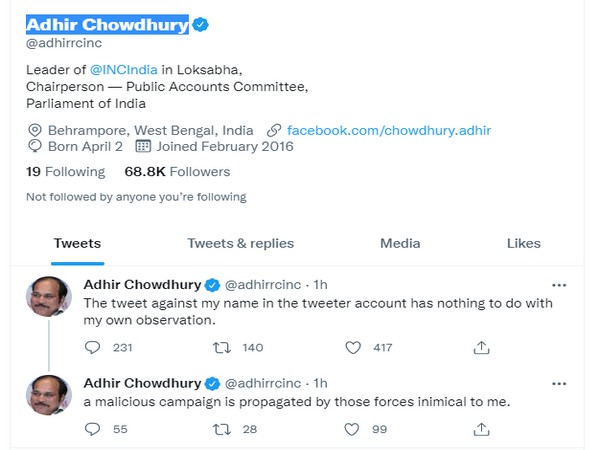
Task: Click the verified badge beside the profile name
Action: pos(200,24)
